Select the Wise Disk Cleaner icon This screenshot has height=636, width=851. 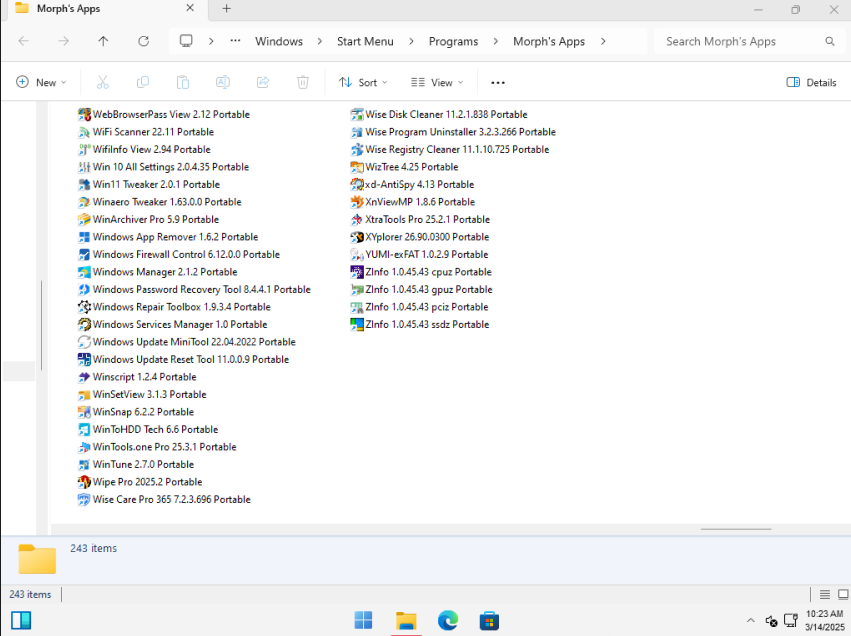pos(357,115)
